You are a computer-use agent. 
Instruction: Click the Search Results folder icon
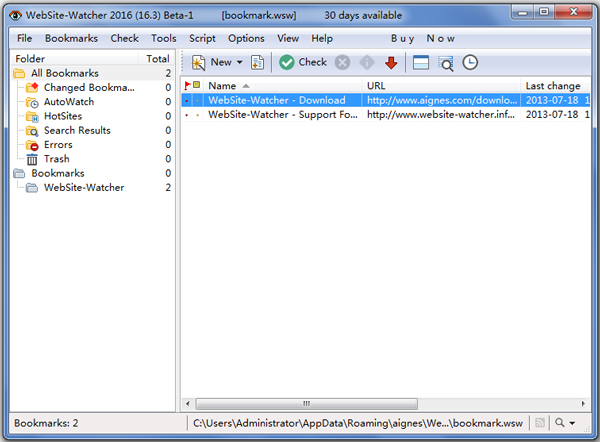[x=32, y=131]
